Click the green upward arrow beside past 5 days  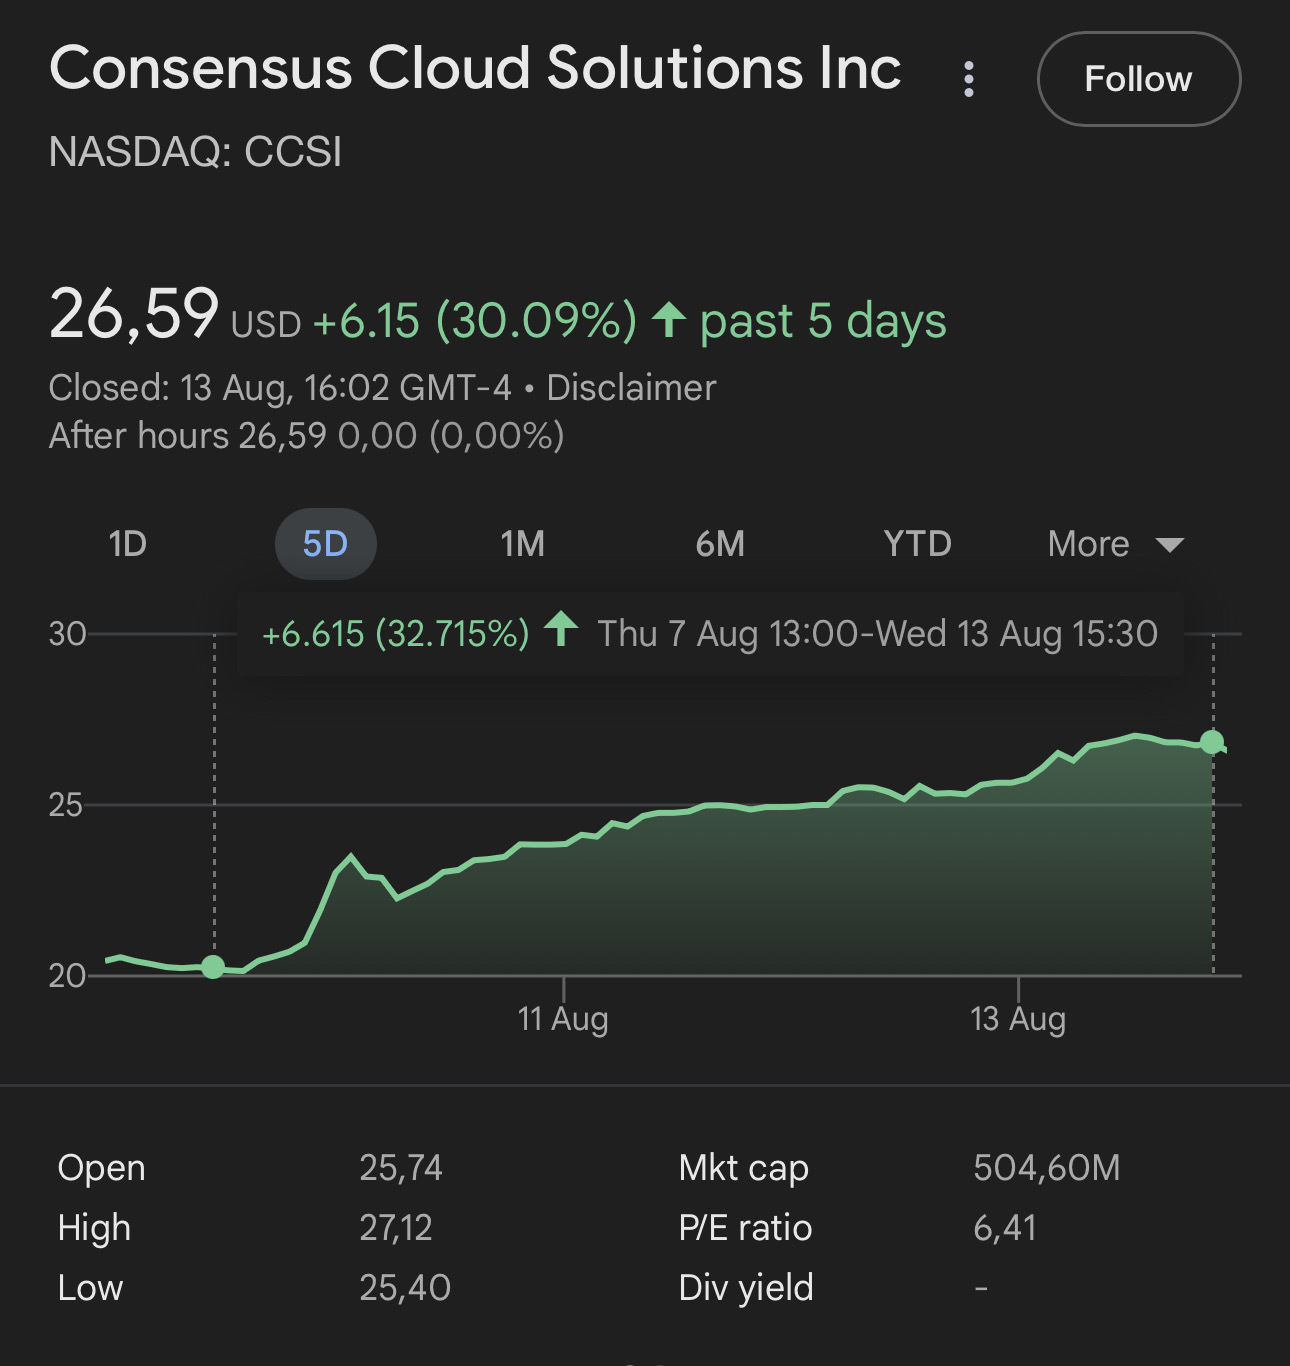click(668, 320)
